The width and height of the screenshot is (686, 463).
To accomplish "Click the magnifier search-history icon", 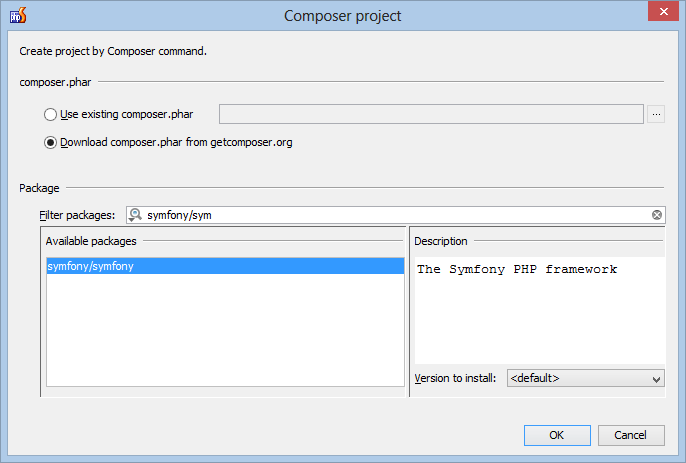I will coord(135,215).
